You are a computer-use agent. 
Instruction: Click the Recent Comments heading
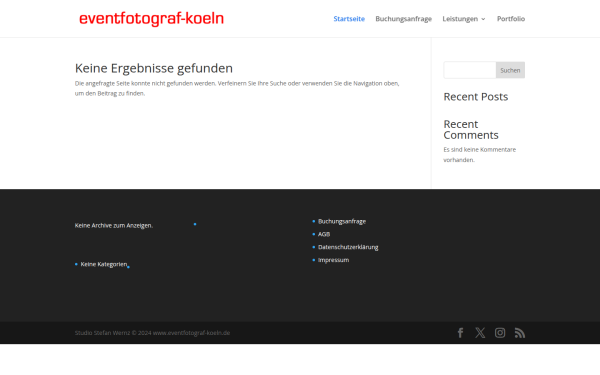point(471,130)
